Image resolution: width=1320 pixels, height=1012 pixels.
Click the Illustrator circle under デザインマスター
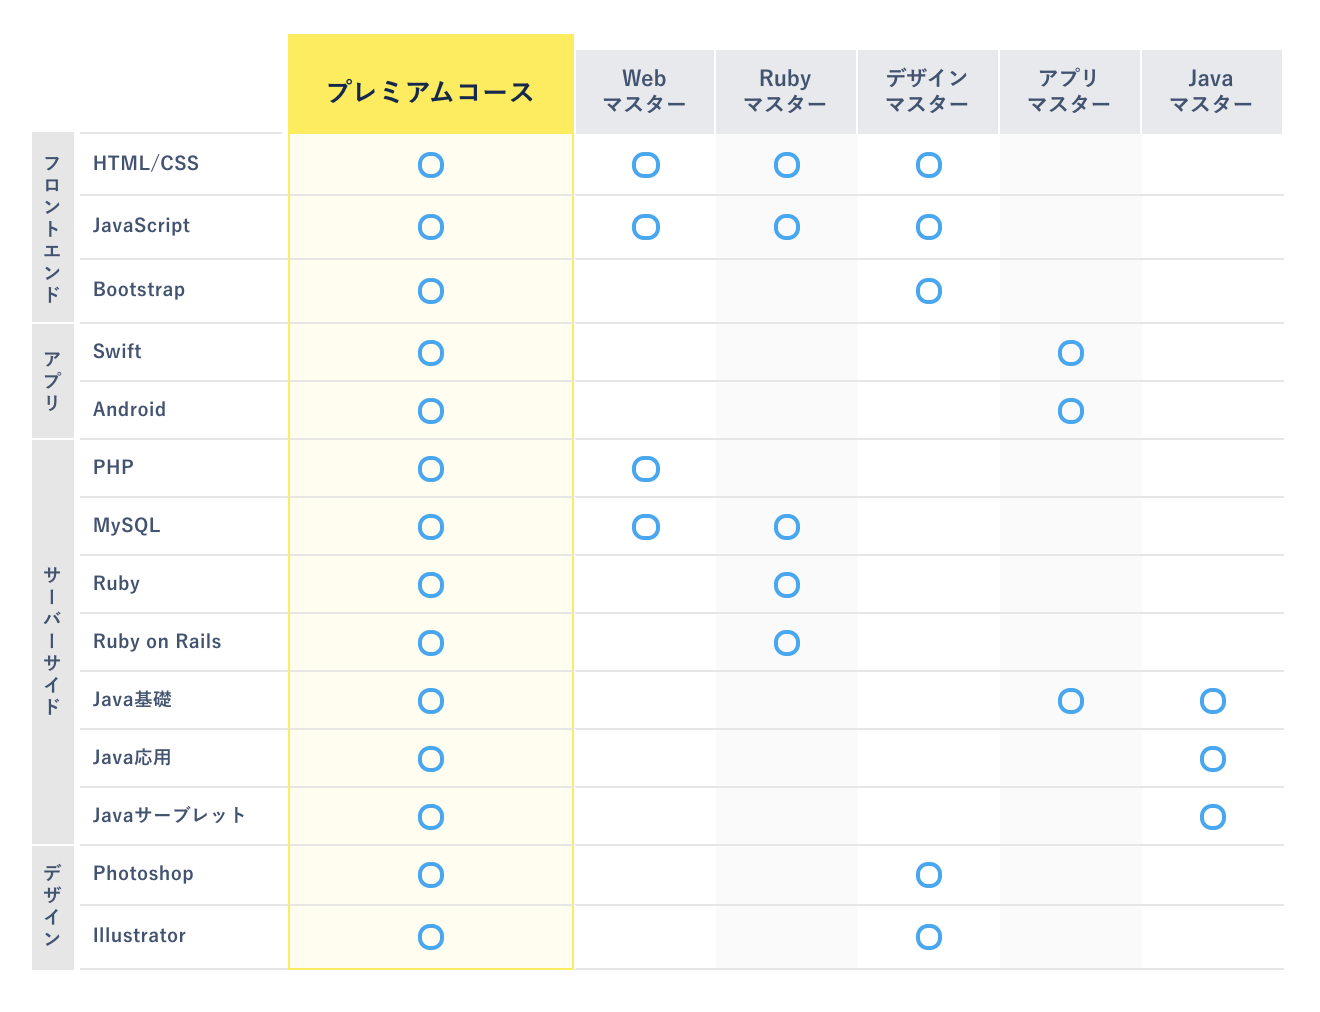coord(929,937)
